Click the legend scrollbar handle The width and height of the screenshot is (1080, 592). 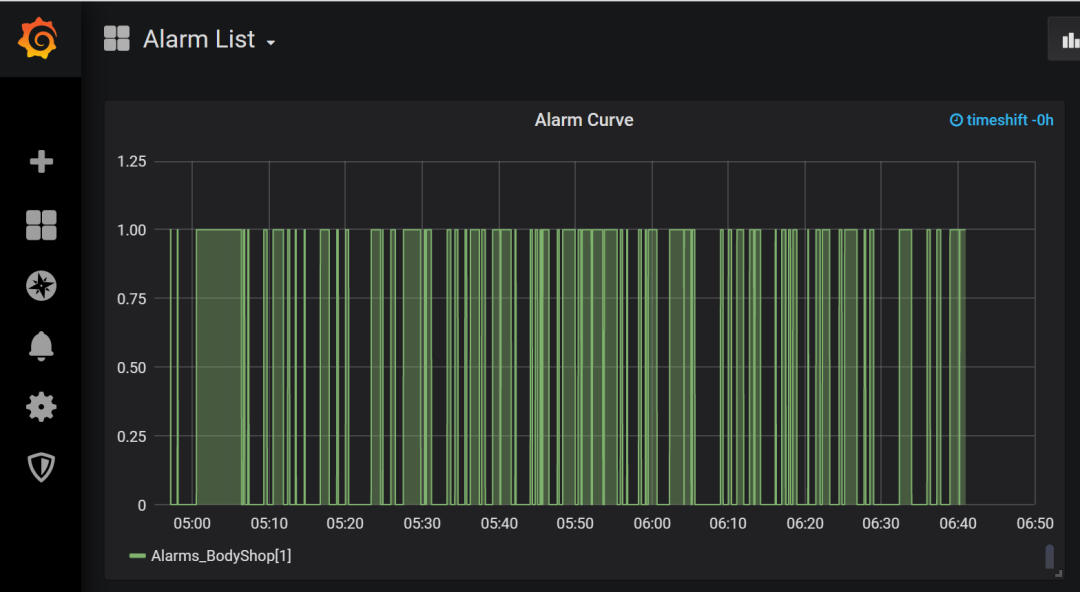(x=1049, y=556)
